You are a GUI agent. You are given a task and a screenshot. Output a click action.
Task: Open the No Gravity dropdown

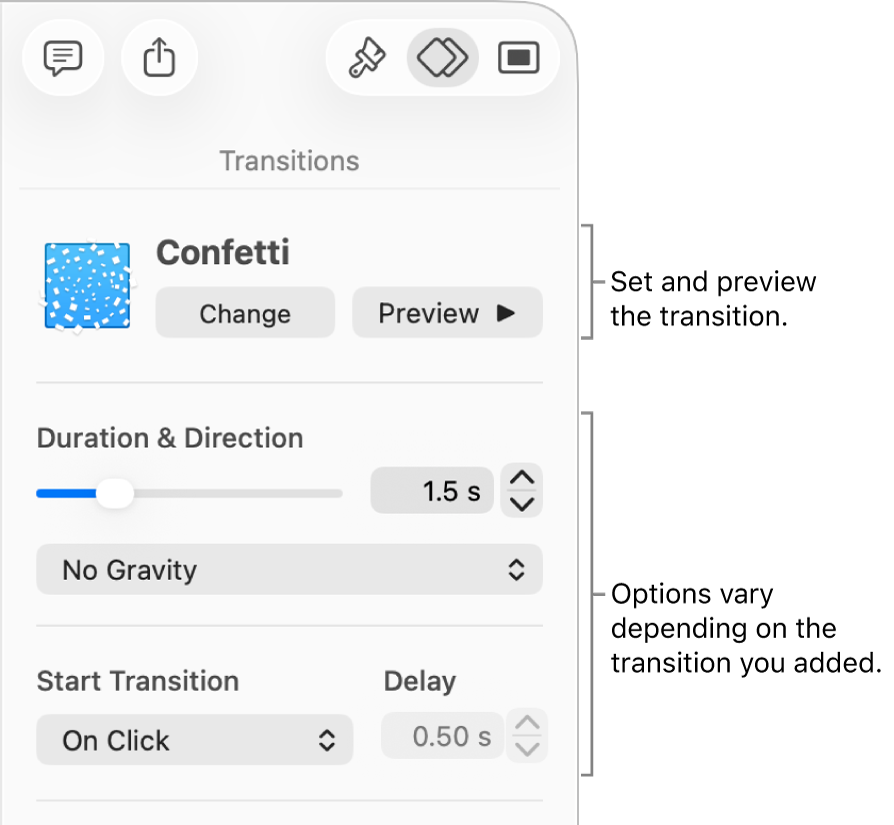289,570
